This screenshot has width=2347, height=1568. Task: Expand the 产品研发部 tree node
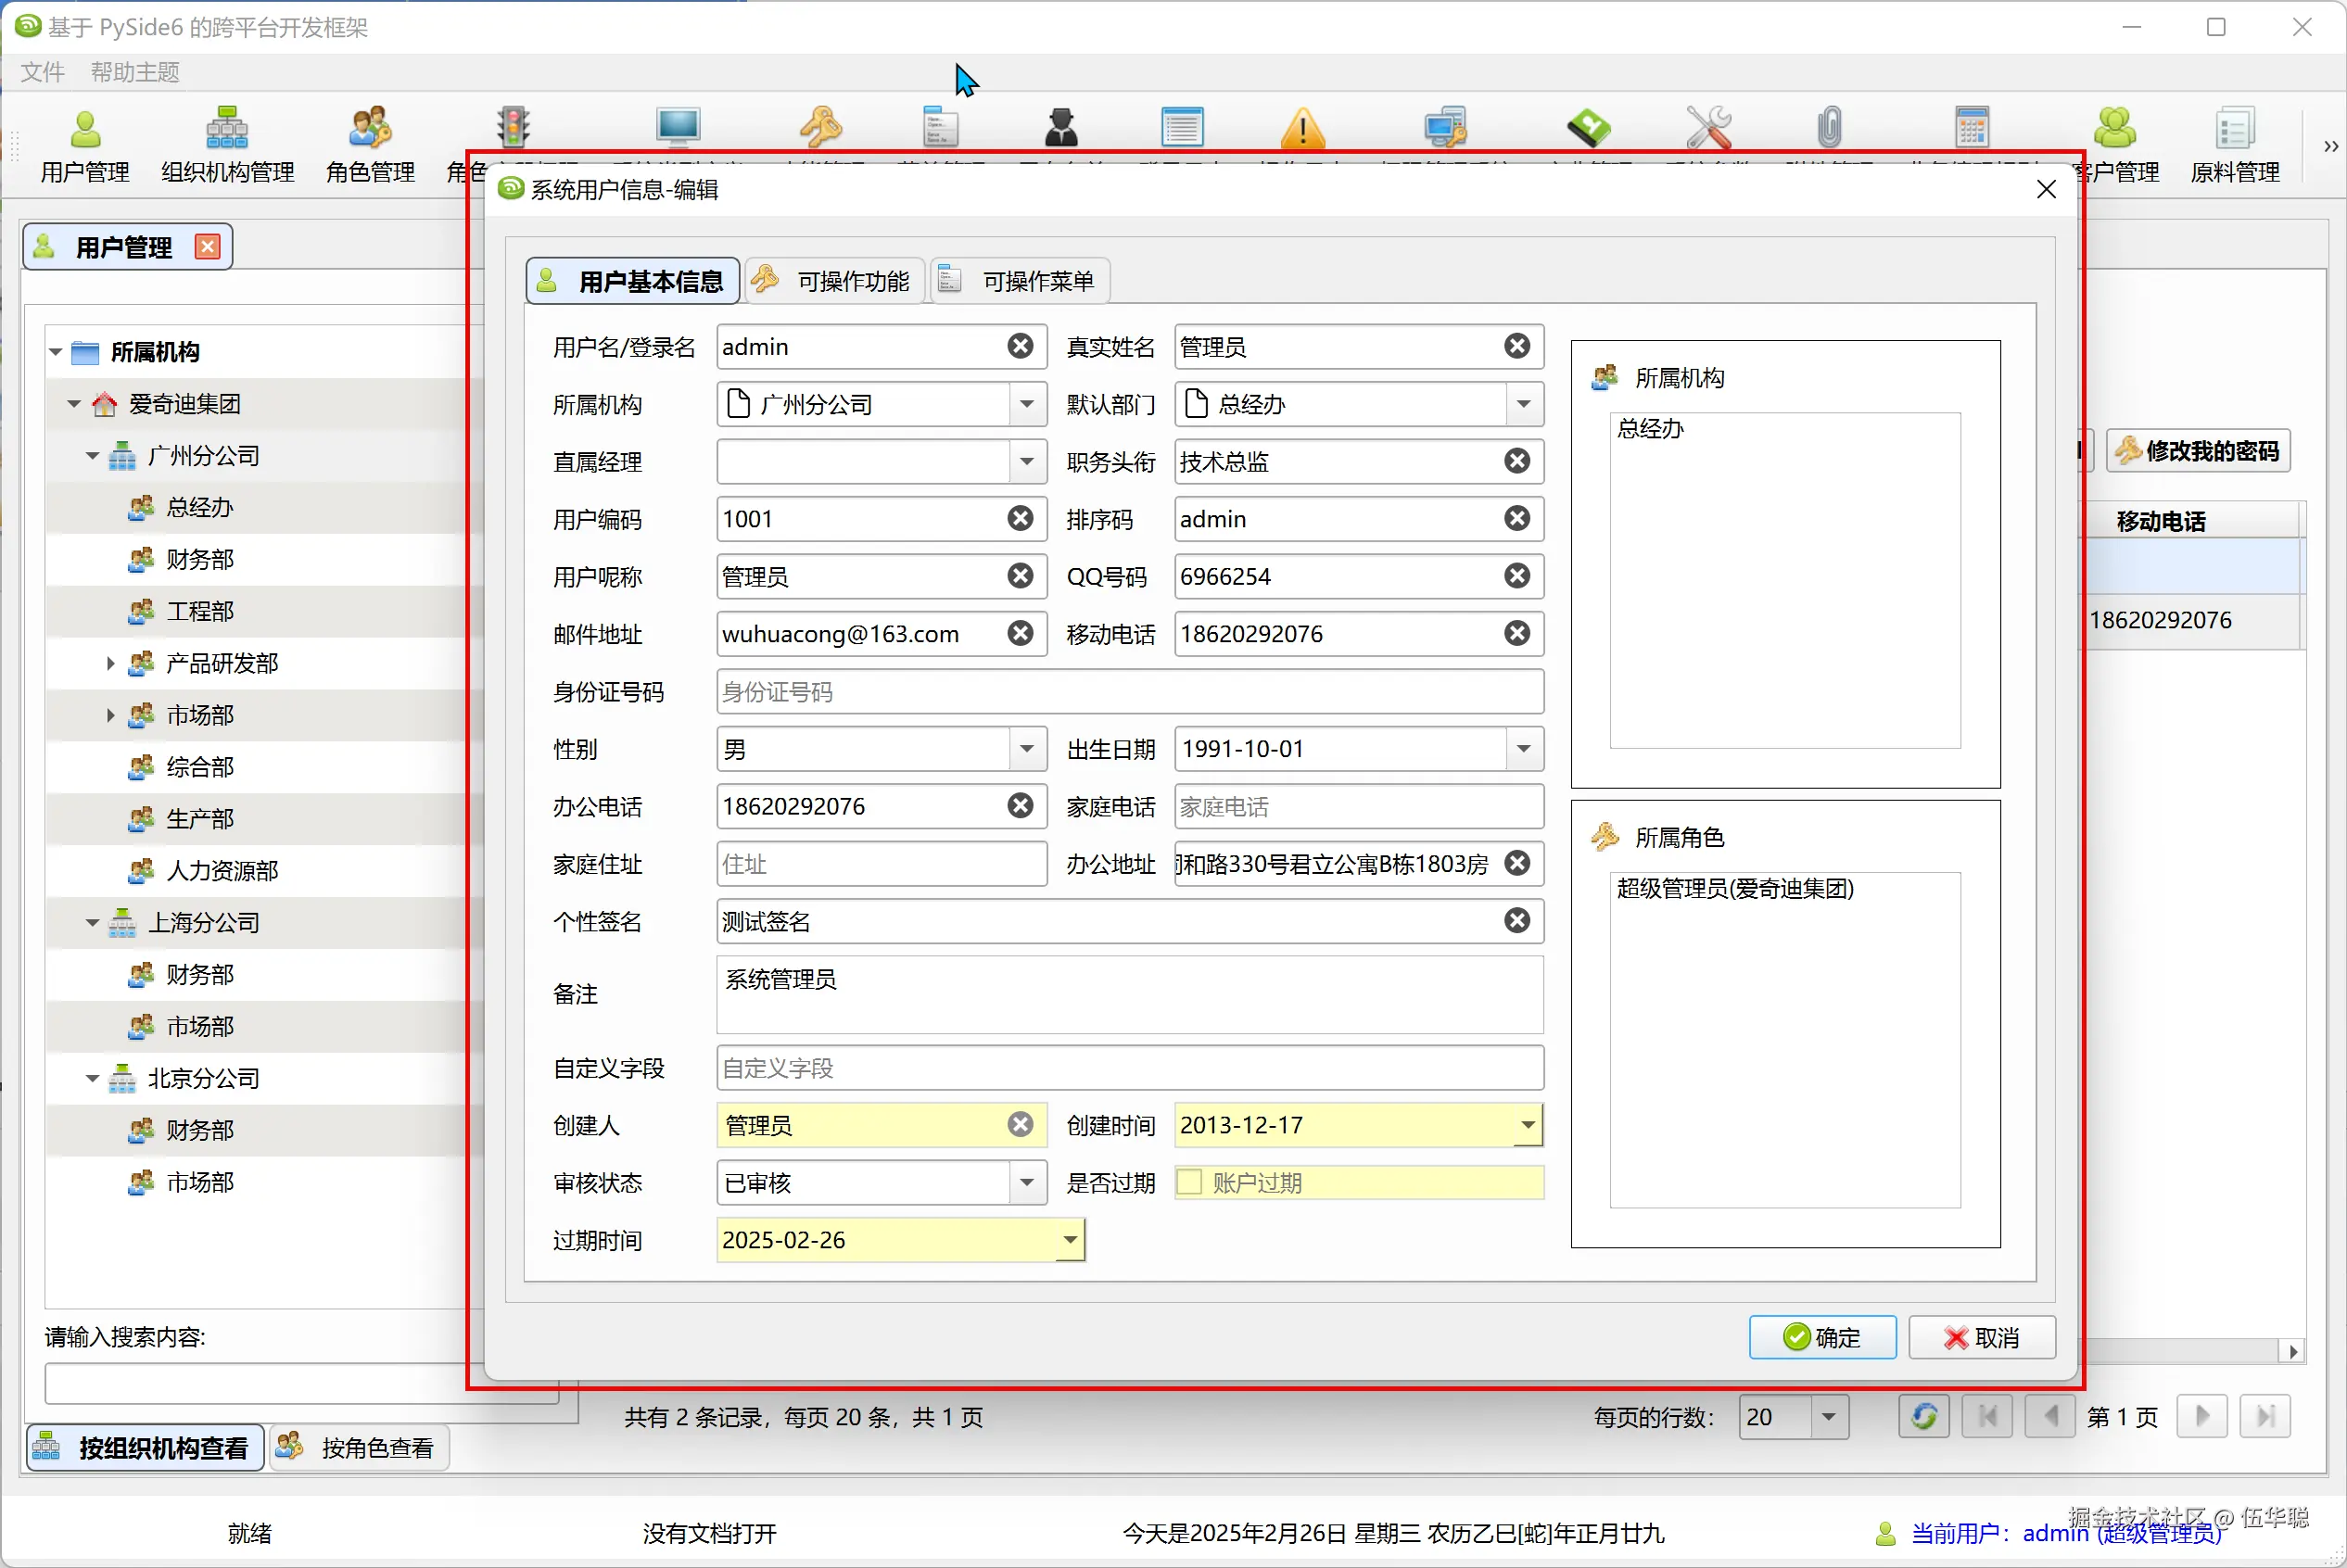[x=110, y=663]
